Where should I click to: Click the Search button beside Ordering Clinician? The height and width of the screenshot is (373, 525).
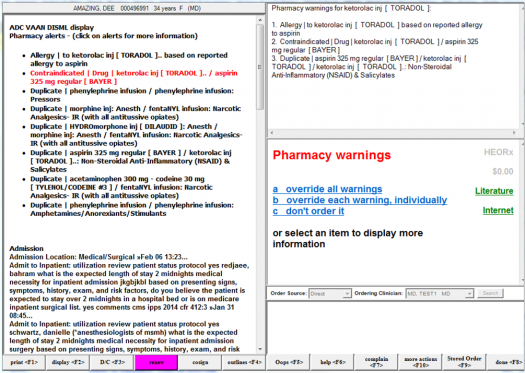tap(490, 293)
